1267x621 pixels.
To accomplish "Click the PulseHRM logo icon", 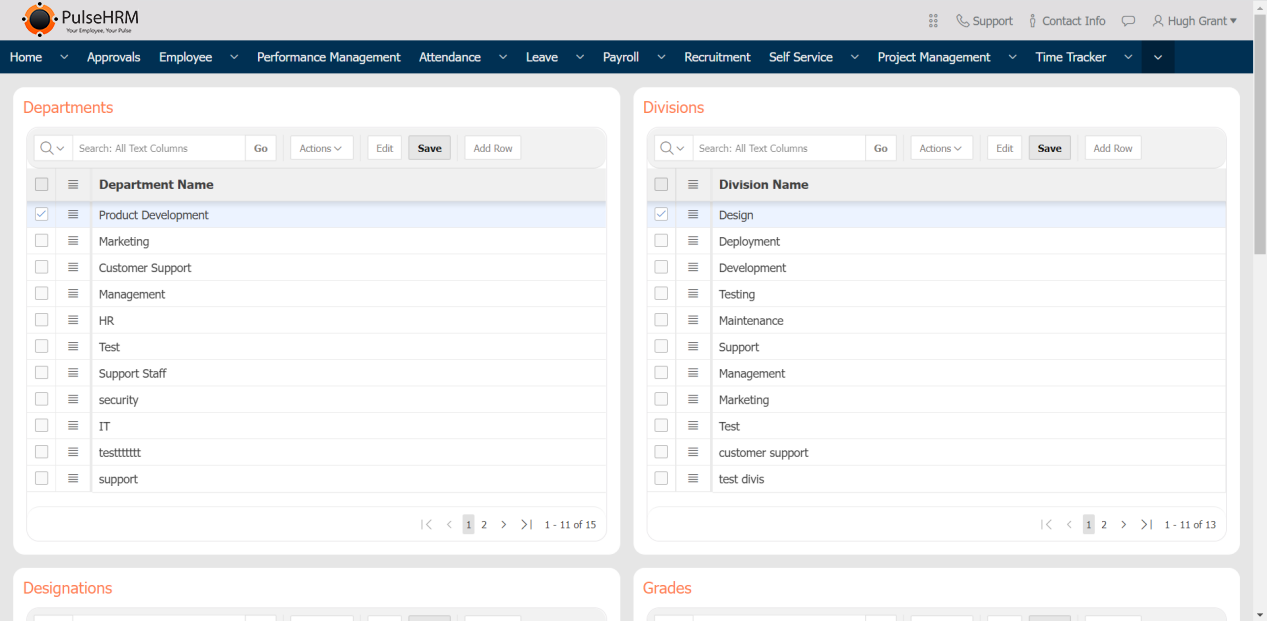I will tap(39, 20).
